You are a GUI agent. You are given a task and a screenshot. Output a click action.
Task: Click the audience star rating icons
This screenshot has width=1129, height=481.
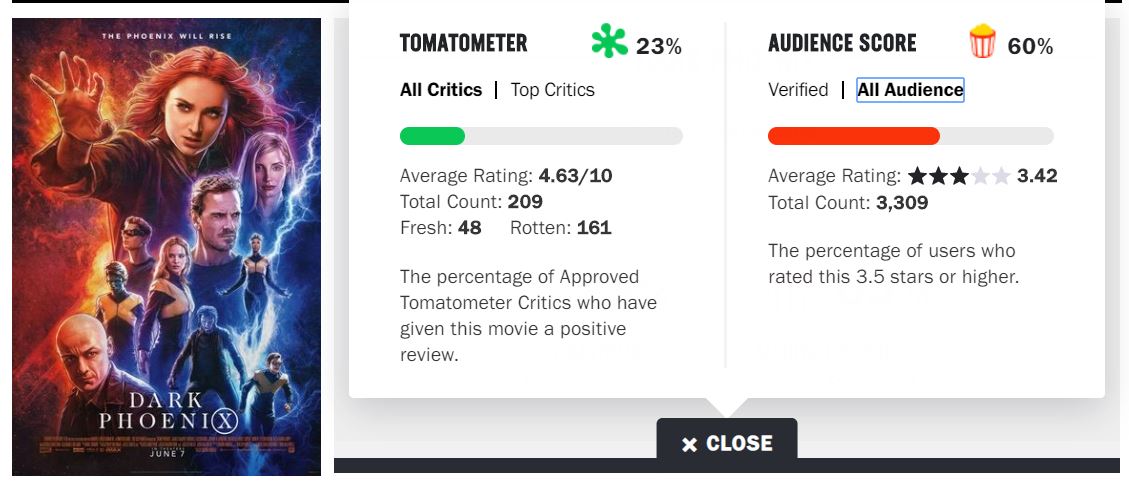point(960,177)
